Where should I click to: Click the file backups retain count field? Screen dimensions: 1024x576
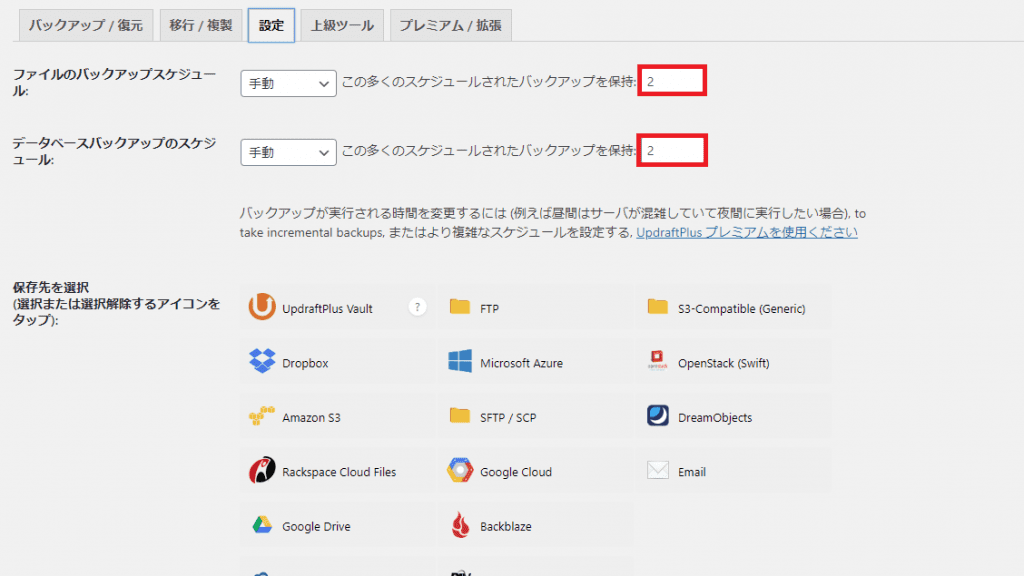[x=673, y=82]
